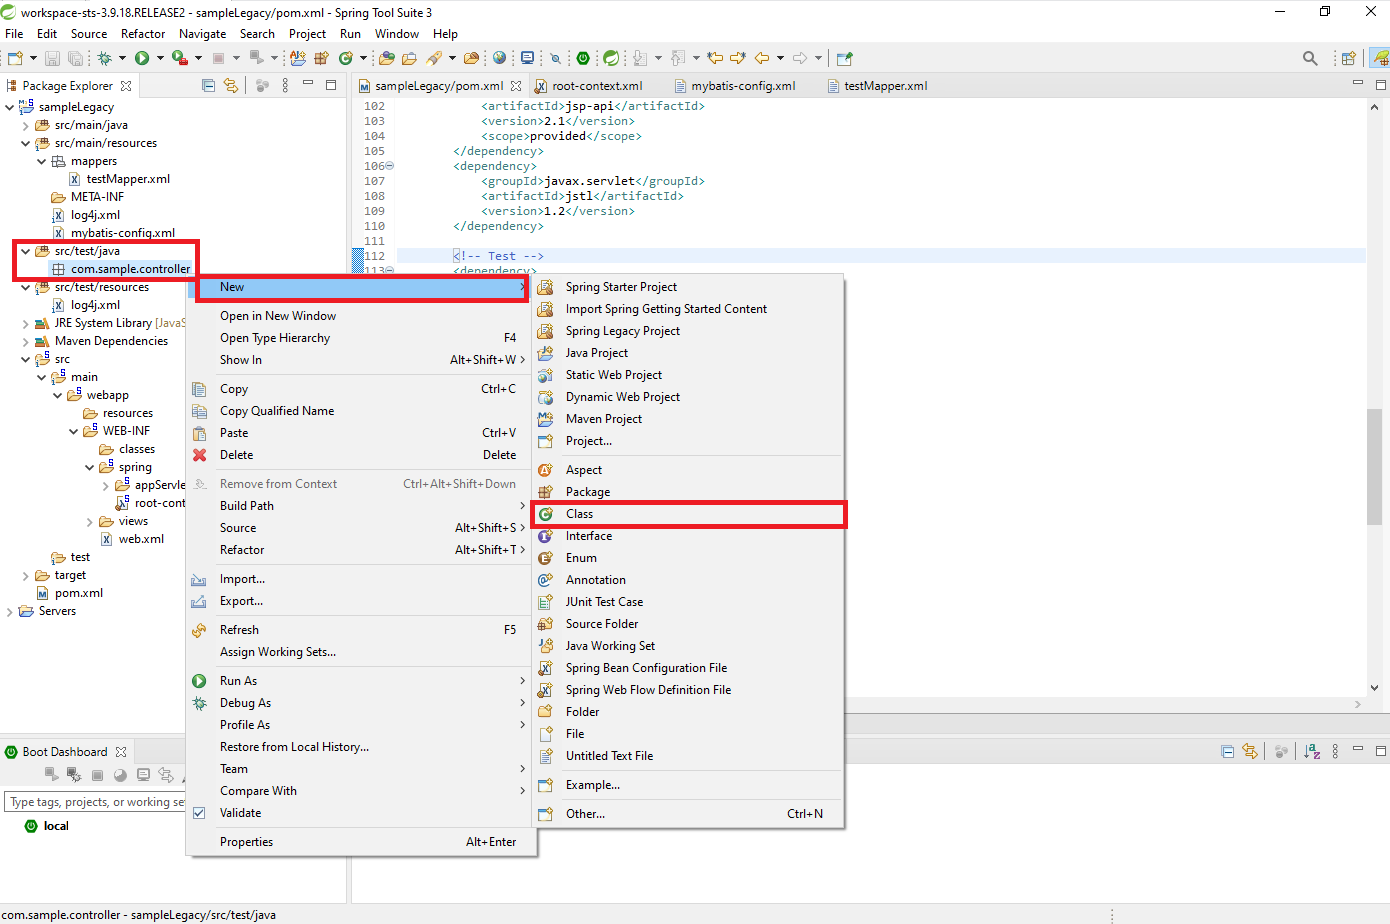Viewport: 1390px width, 924px height.
Task: Click the JUnit Test Case icon
Action: (546, 602)
